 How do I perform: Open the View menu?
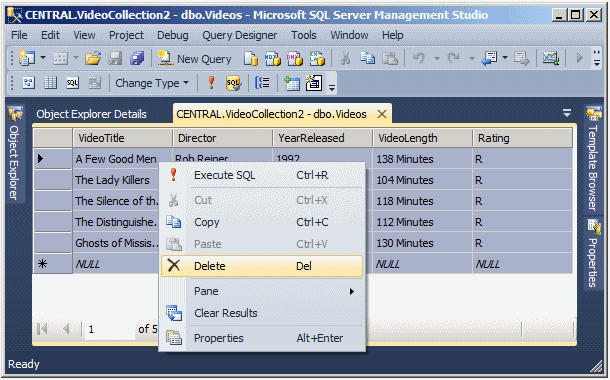point(84,35)
